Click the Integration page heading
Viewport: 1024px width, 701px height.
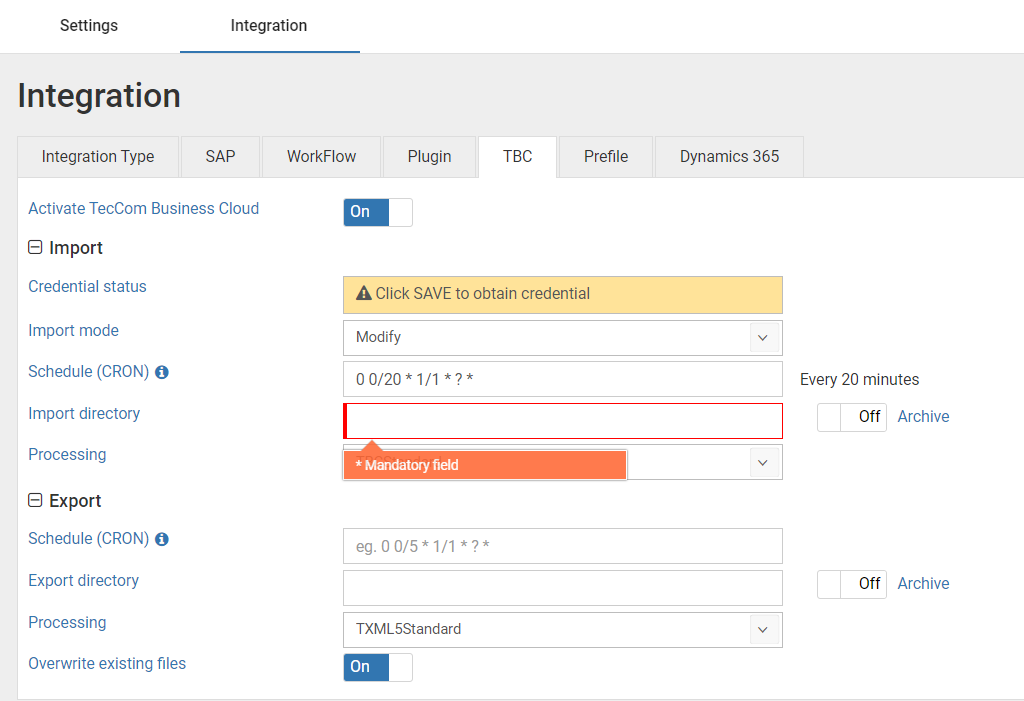coord(99,96)
